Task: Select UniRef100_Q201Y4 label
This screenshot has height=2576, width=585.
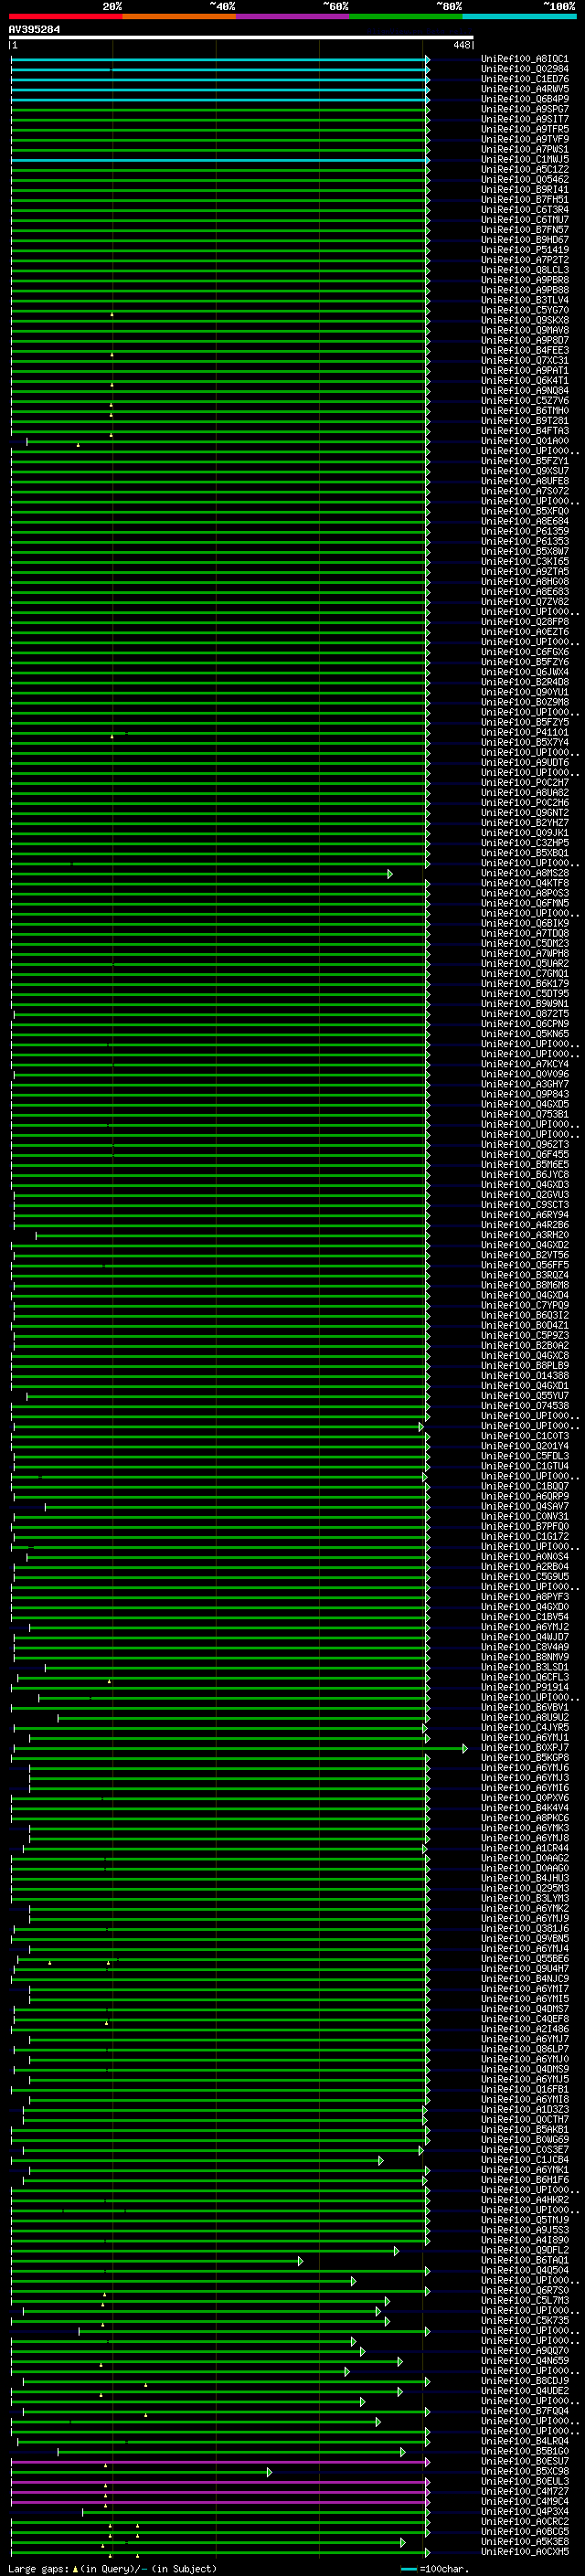Action: click(524, 1446)
